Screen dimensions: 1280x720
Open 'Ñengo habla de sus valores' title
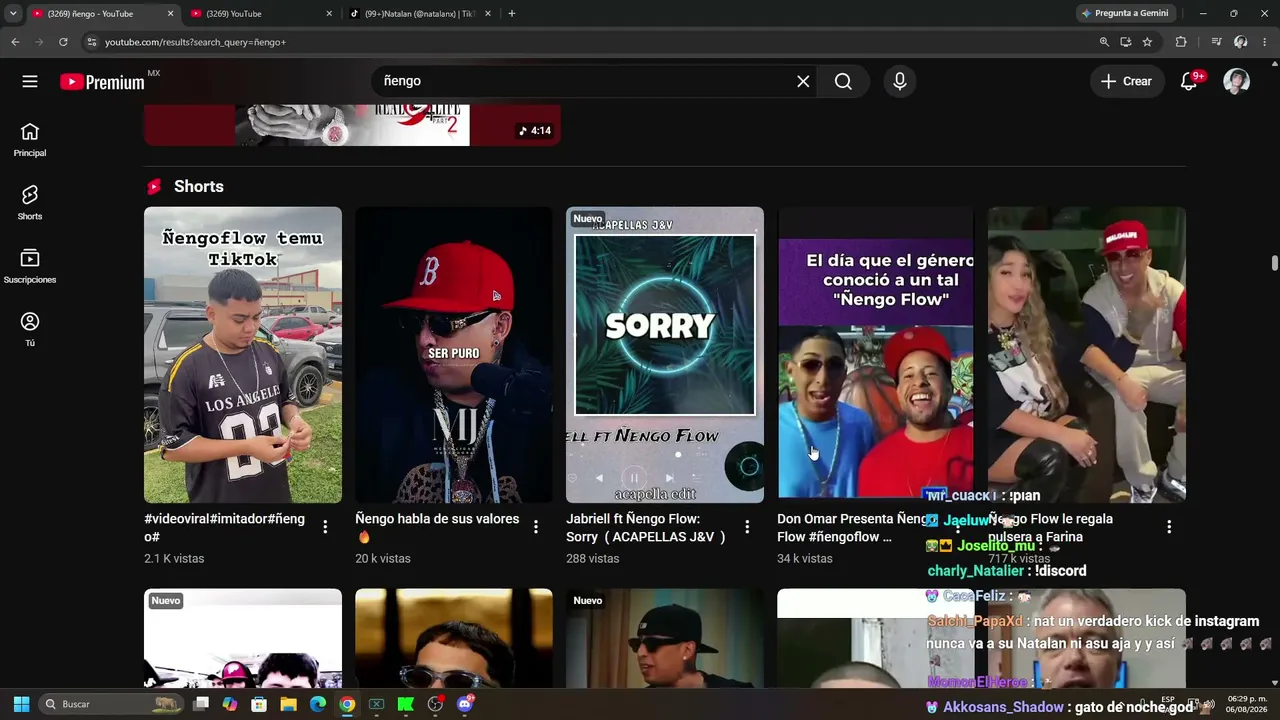437,528
